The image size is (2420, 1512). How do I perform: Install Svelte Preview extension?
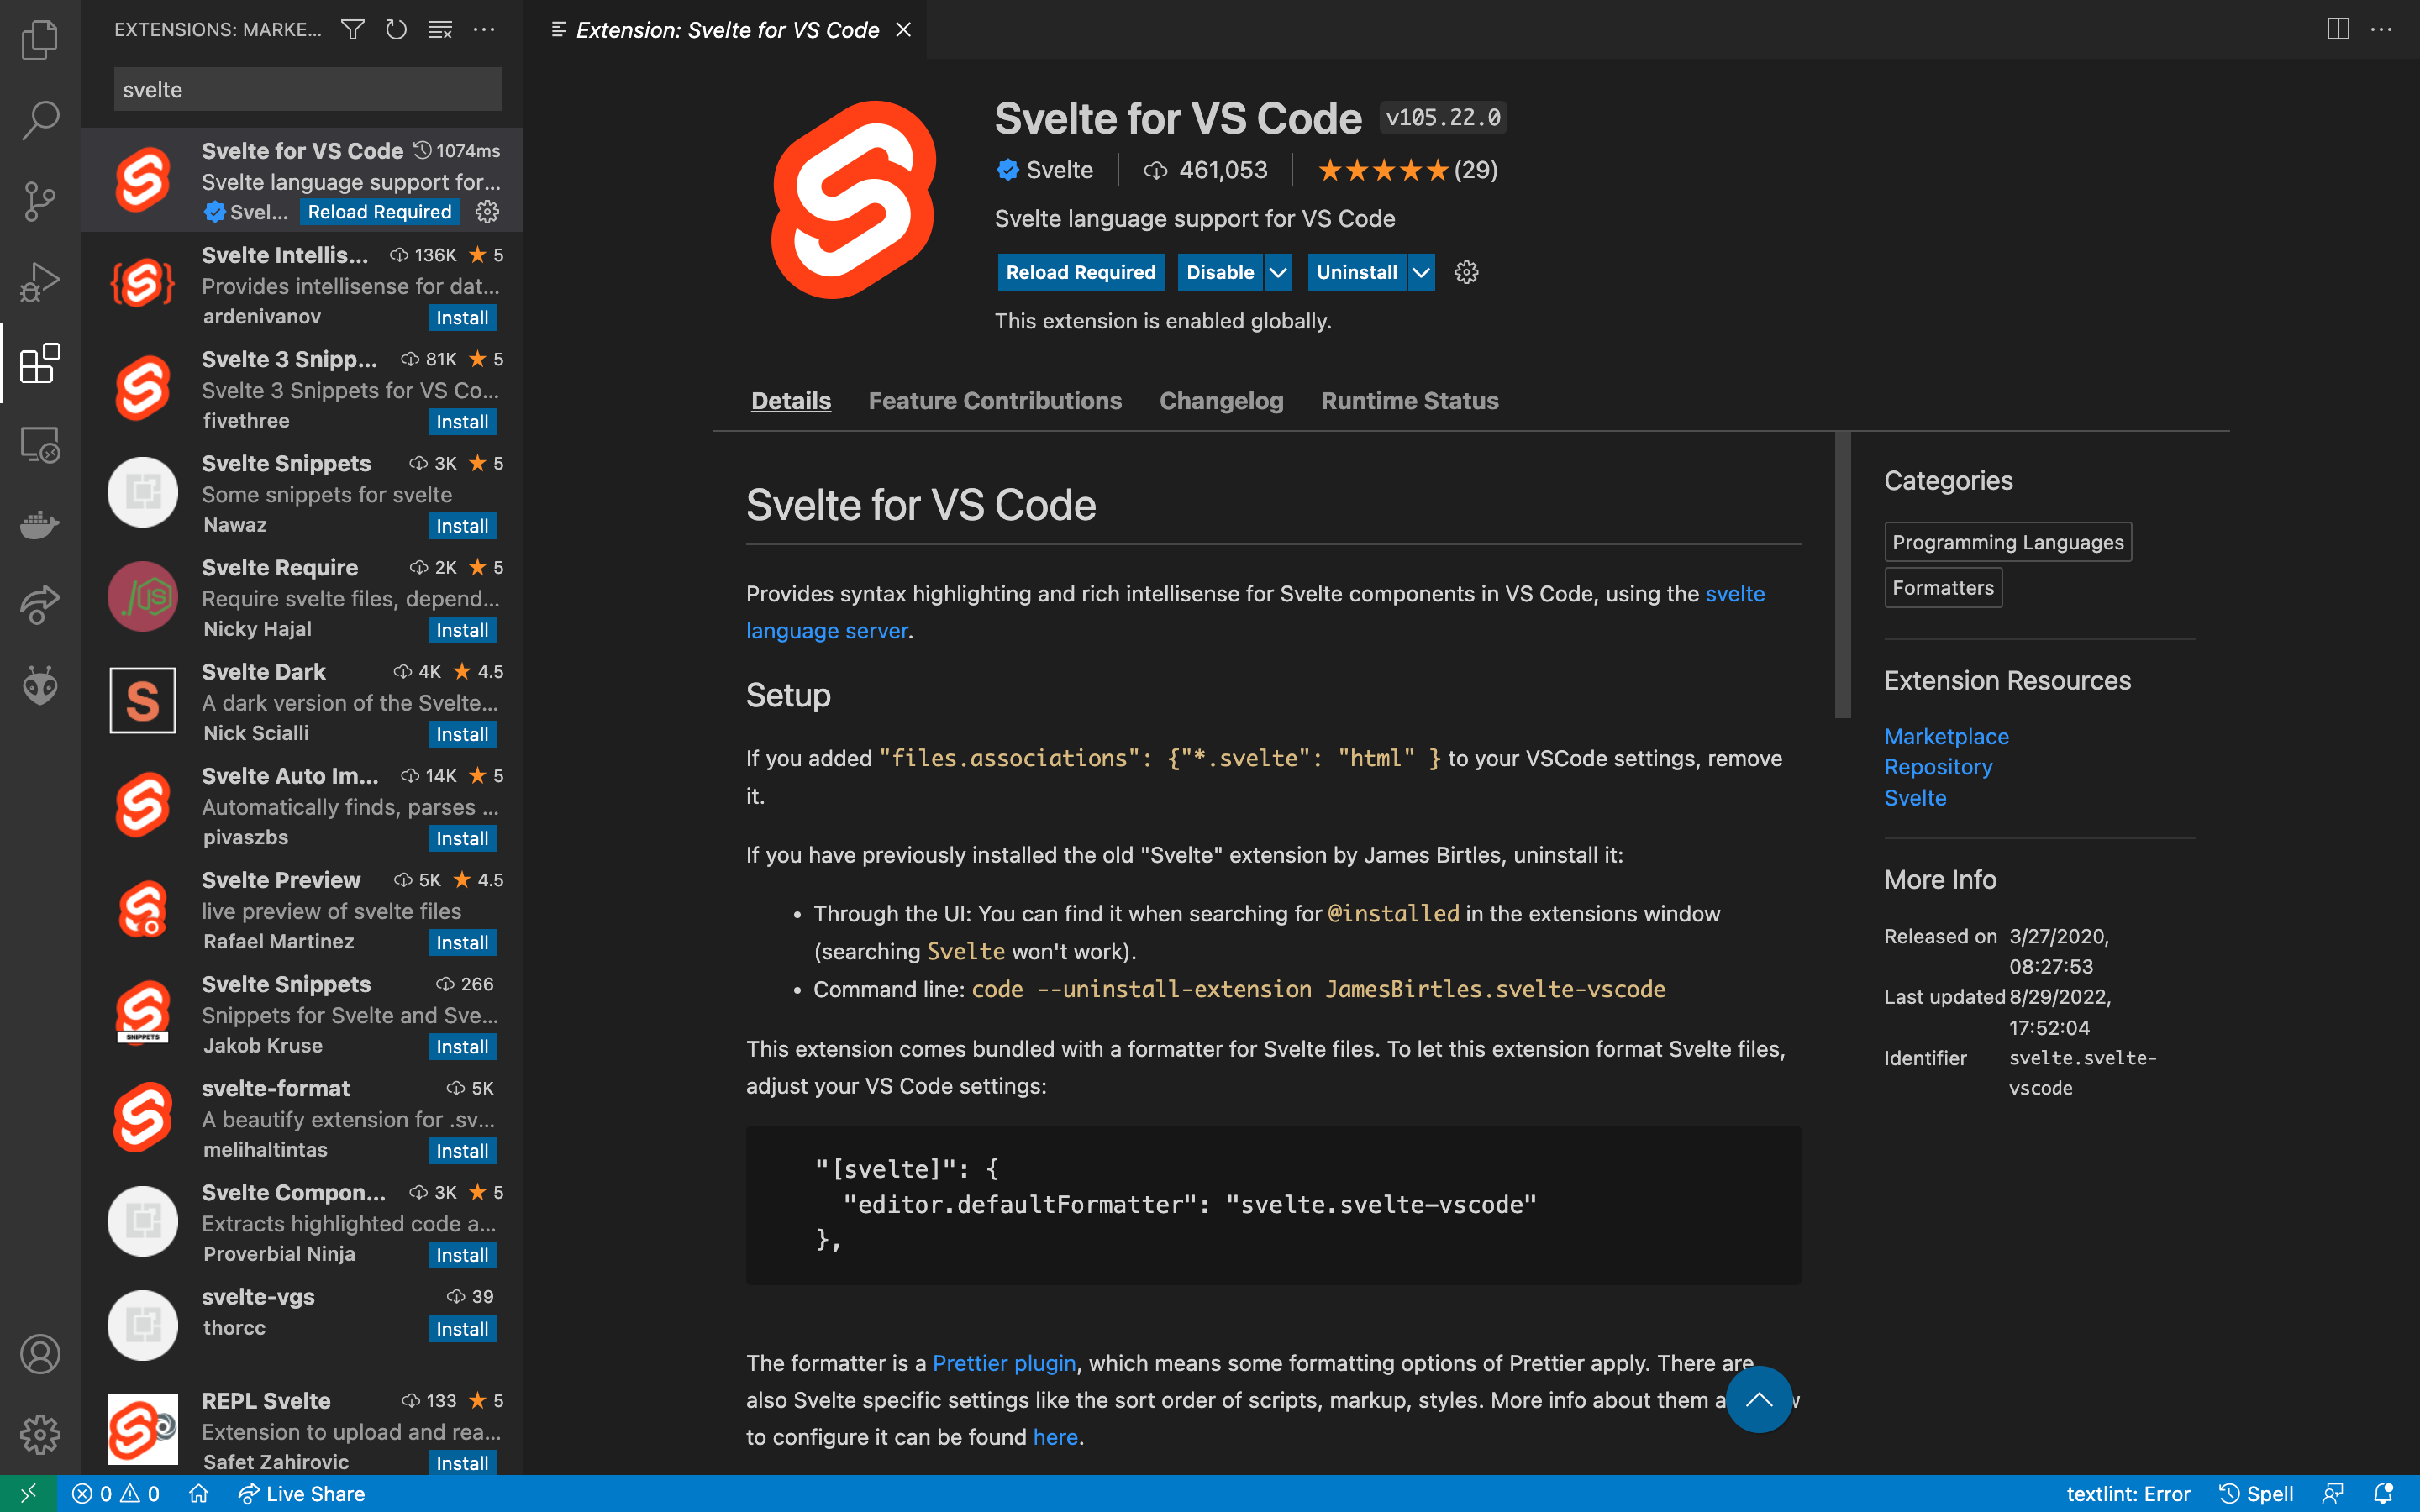tap(462, 942)
